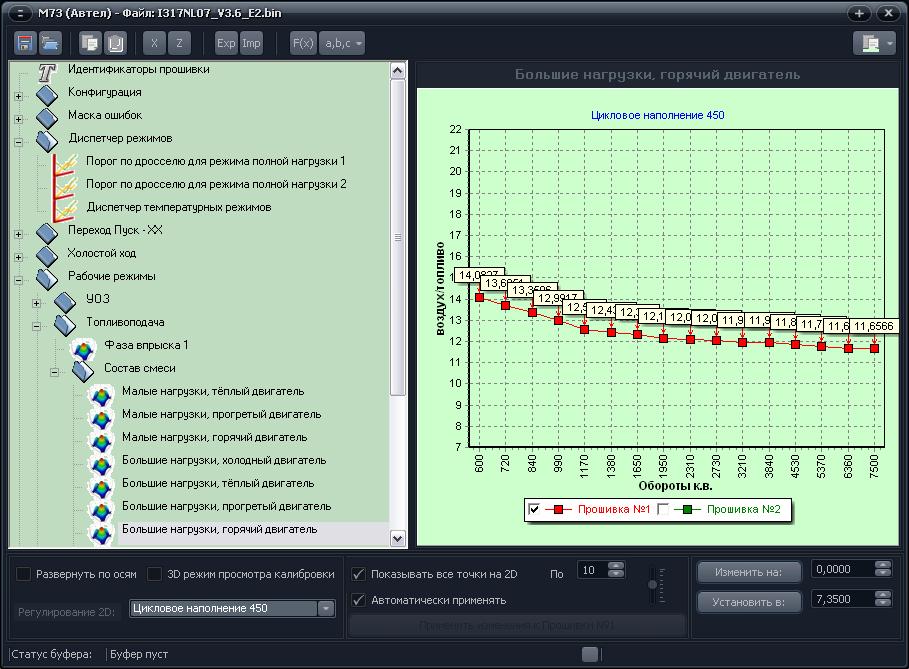Enable the 'Развернуть по осям' checkbox
The width and height of the screenshot is (909, 669).
[x=24, y=574]
